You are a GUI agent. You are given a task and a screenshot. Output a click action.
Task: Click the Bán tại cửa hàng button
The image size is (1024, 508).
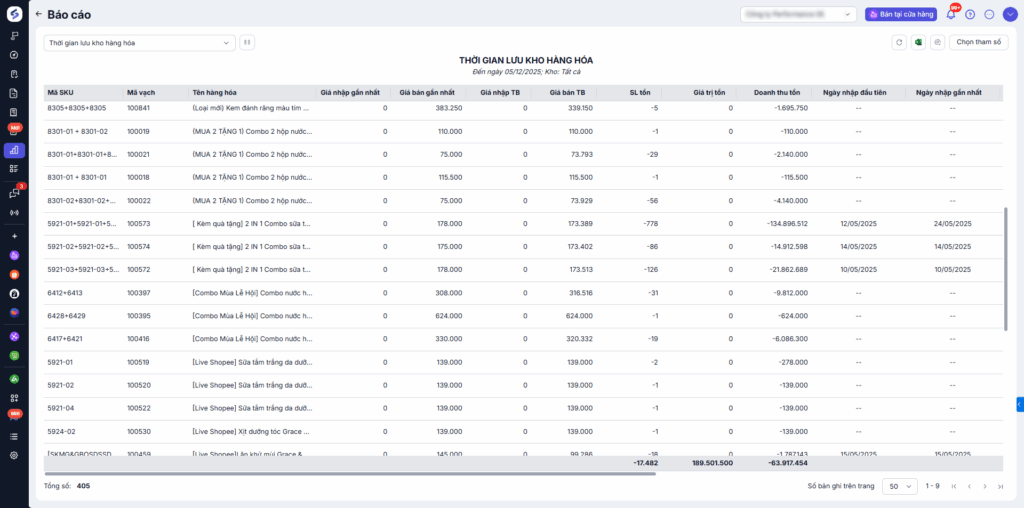[x=901, y=14]
